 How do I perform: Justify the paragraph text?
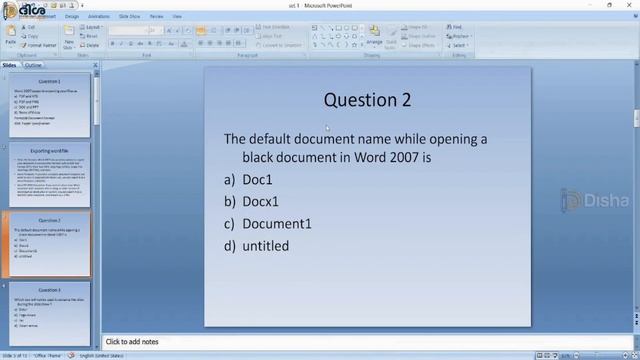[x=229, y=43]
